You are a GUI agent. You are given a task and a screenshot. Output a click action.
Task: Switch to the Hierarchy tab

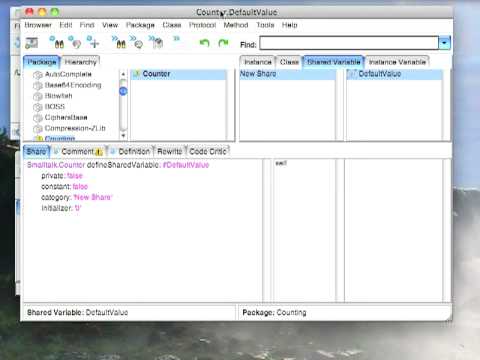point(80,62)
